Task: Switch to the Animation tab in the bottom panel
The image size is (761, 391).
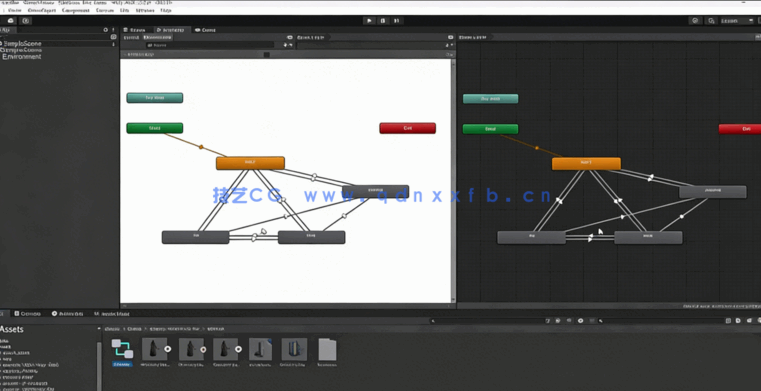Action: point(68,314)
